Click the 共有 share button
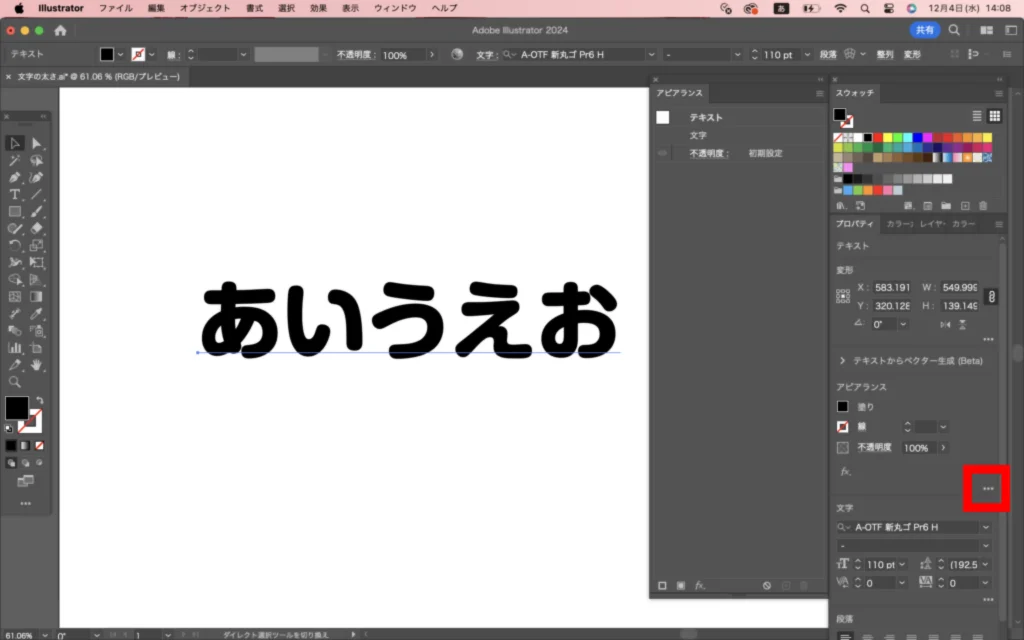Screen dimensions: 1024x640 (923, 31)
